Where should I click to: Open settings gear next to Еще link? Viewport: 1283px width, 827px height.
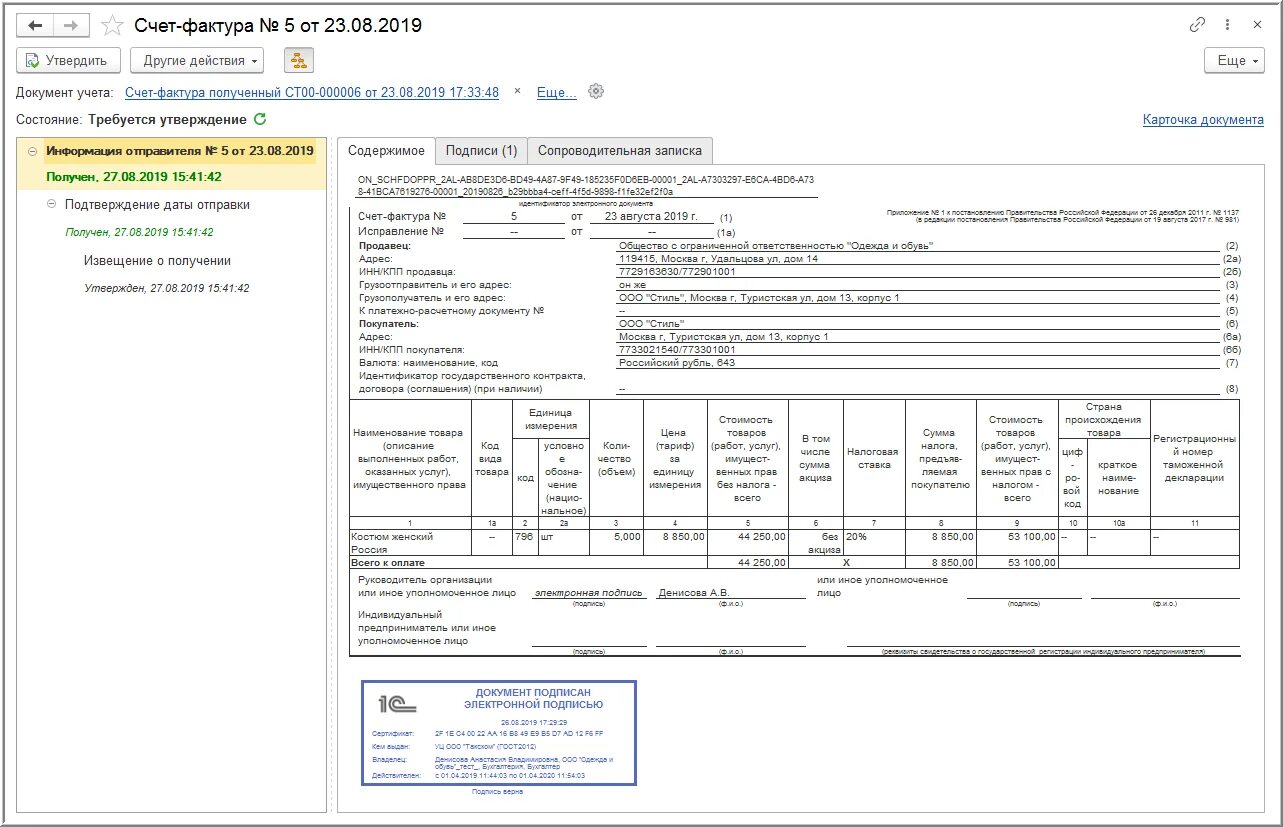pyautogui.click(x=596, y=92)
